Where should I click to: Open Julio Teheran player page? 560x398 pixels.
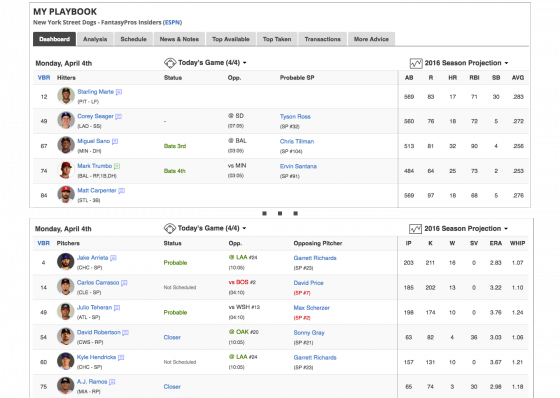click(94, 307)
